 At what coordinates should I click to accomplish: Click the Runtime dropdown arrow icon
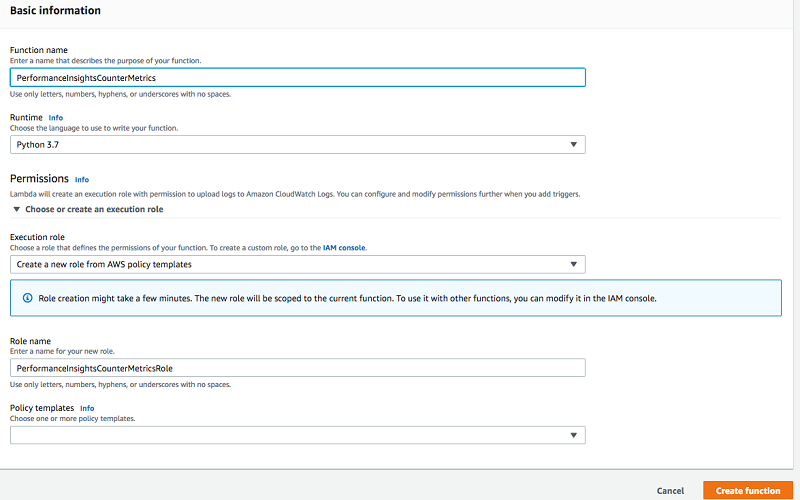pos(574,145)
